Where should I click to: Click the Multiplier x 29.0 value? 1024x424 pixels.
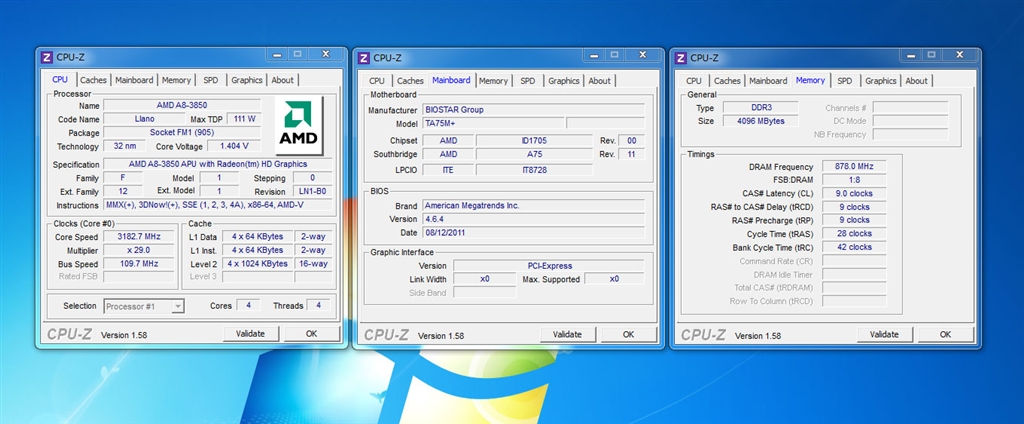(138, 250)
